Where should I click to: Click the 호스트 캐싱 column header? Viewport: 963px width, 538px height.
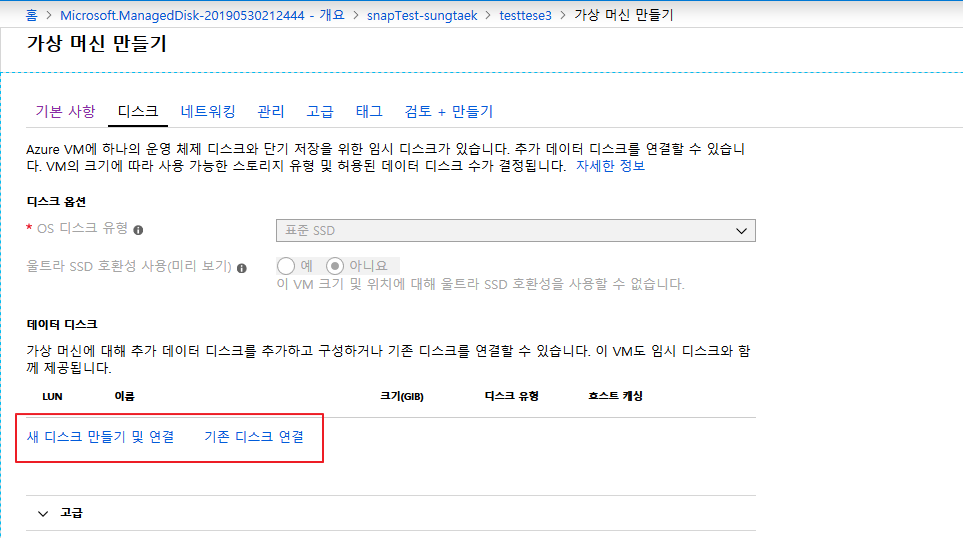[x=615, y=396]
